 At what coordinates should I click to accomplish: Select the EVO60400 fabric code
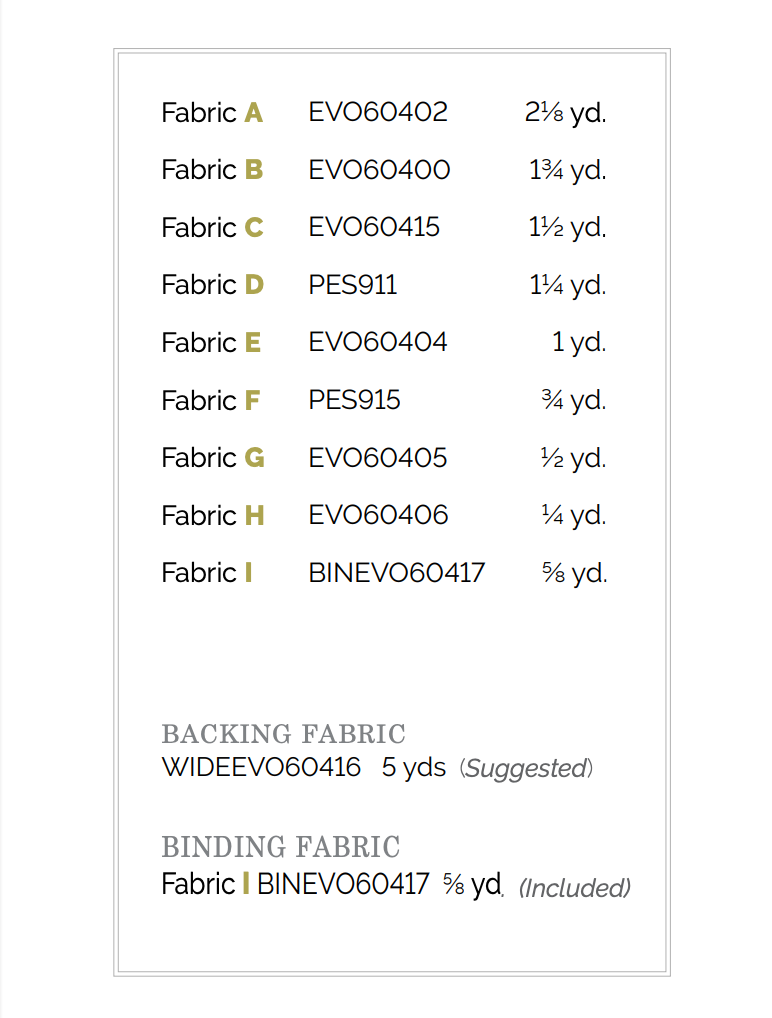pos(379,170)
